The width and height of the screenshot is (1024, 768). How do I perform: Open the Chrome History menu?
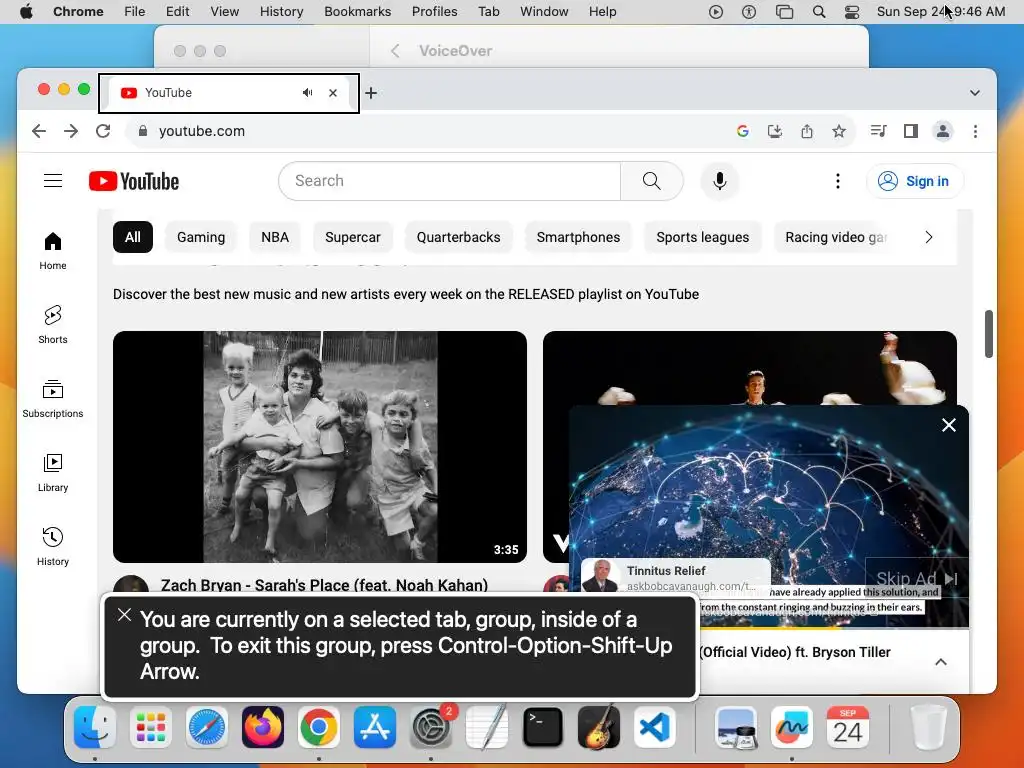(x=281, y=12)
